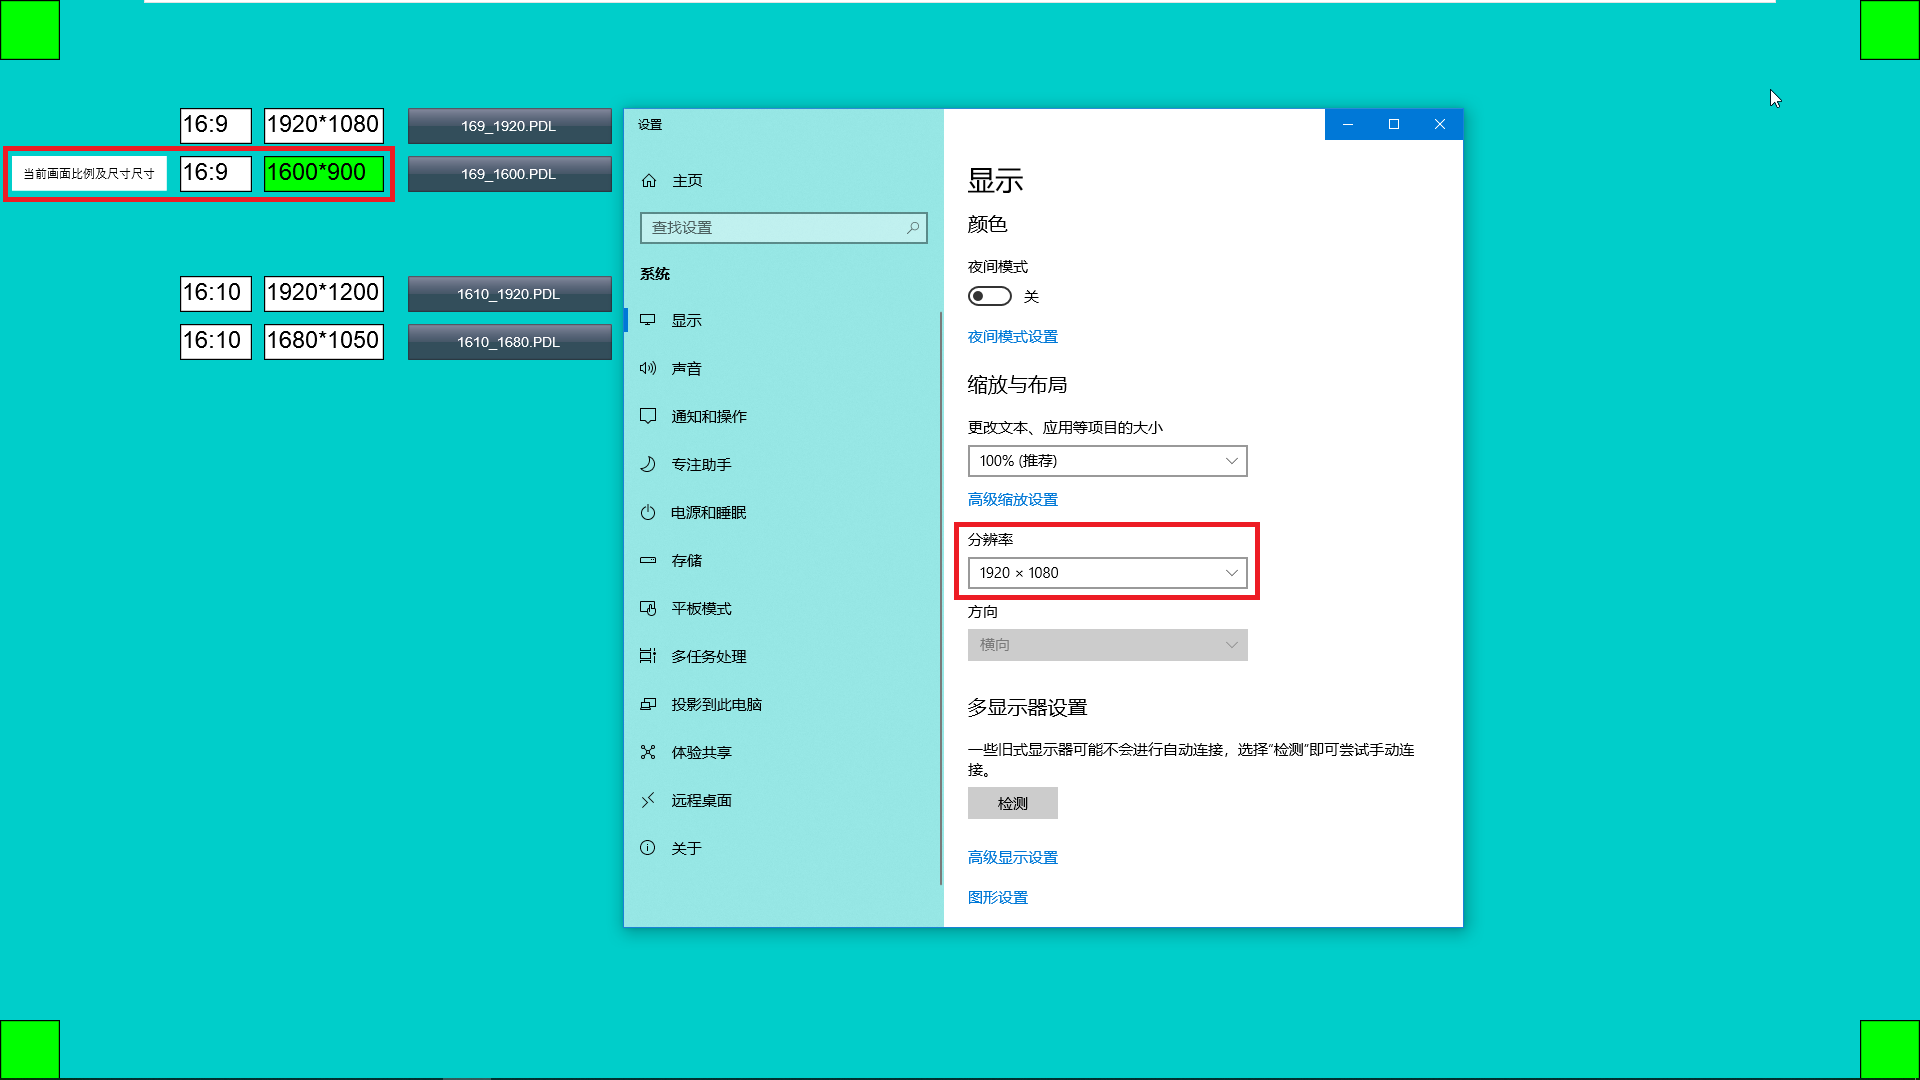Screen dimensions: 1920x1080
Task: Click the Focus assist moon icon
Action: pyautogui.click(x=648, y=464)
